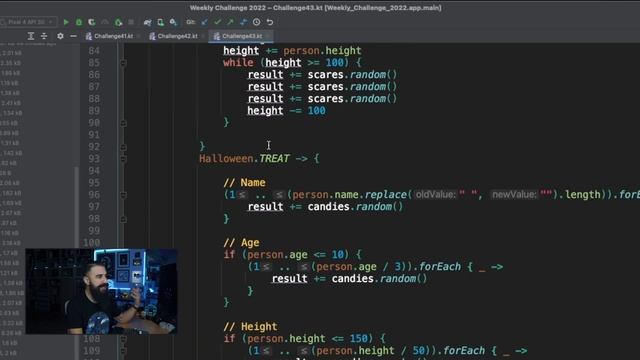Click the webcam video overlay
The width and height of the screenshot is (640, 360).
click(101, 291)
